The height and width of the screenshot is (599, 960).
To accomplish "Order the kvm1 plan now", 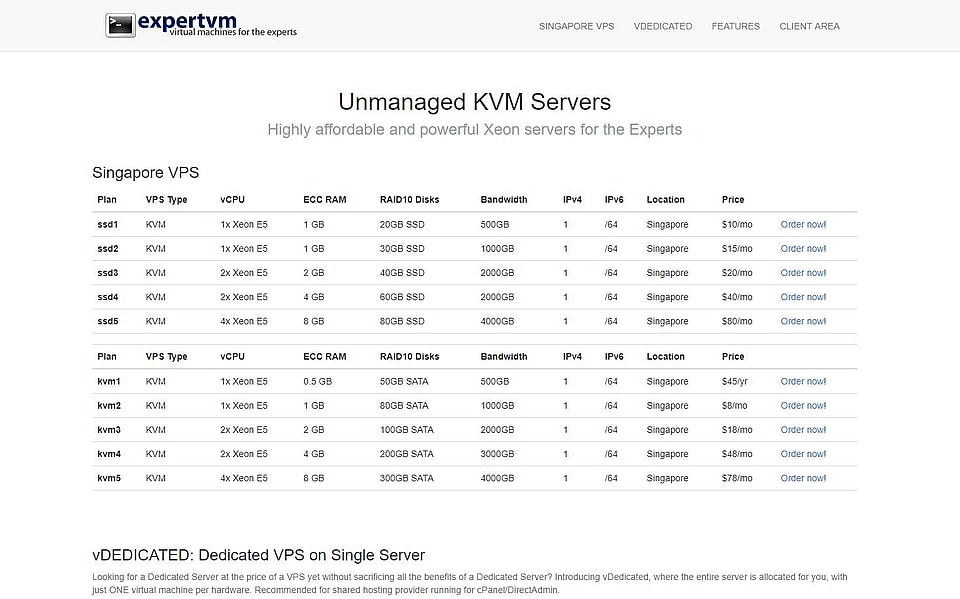I will click(x=803, y=382).
